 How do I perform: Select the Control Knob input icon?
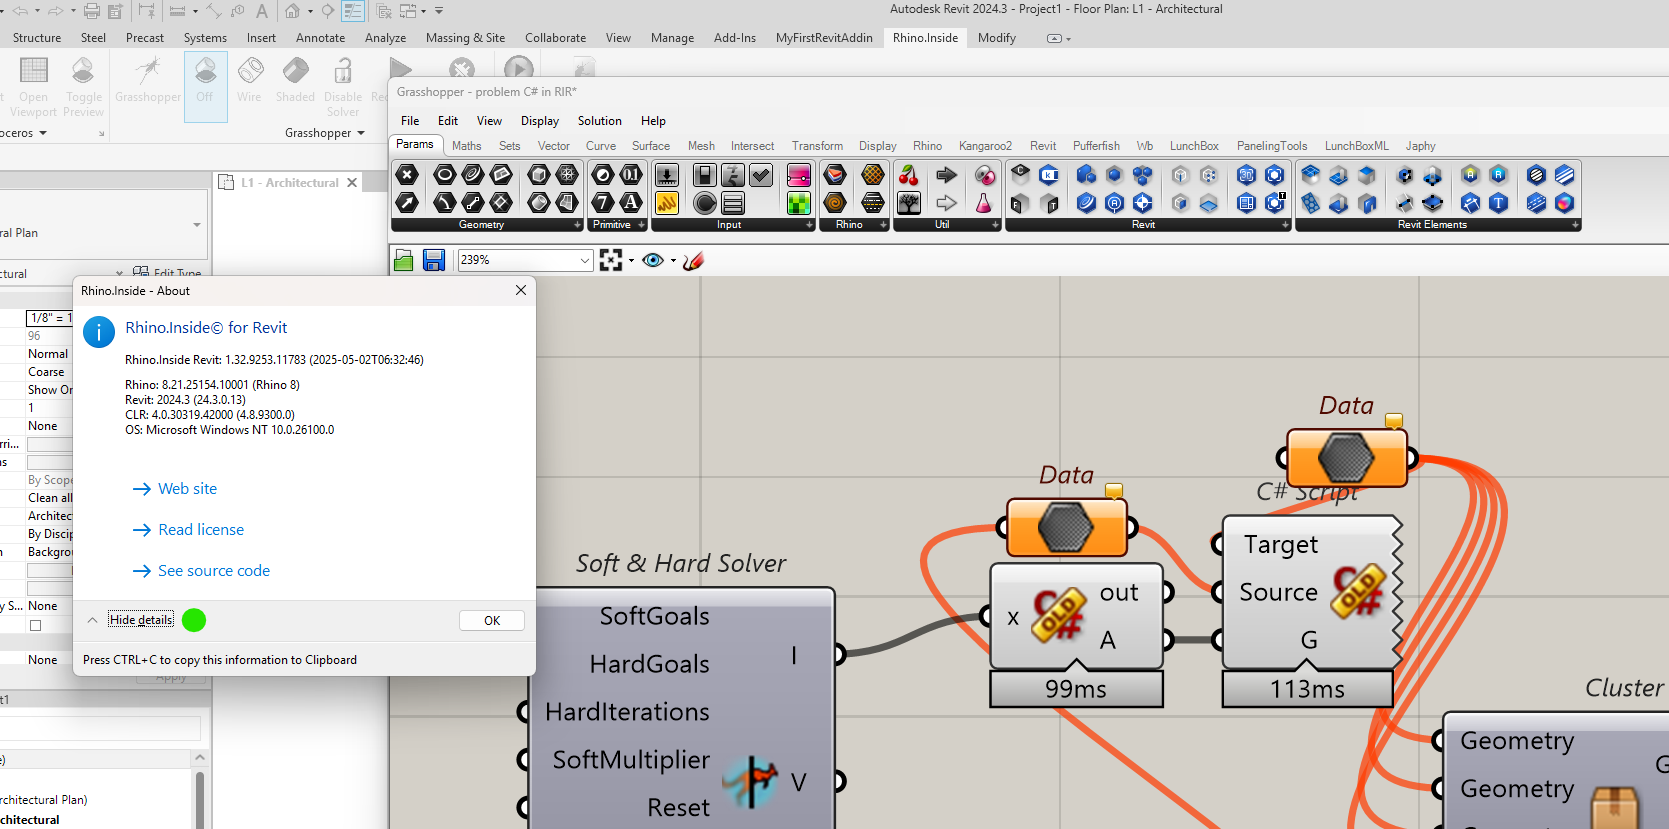(x=705, y=203)
